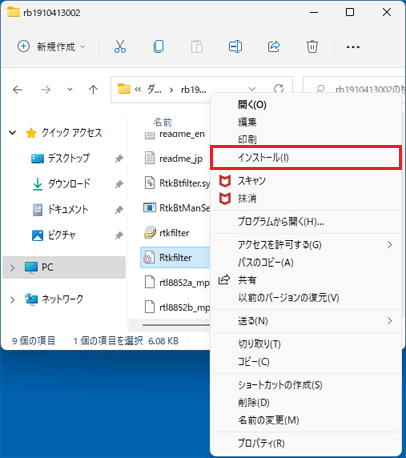Go forward with the right arrow
The image size is (406, 458).
[45, 89]
